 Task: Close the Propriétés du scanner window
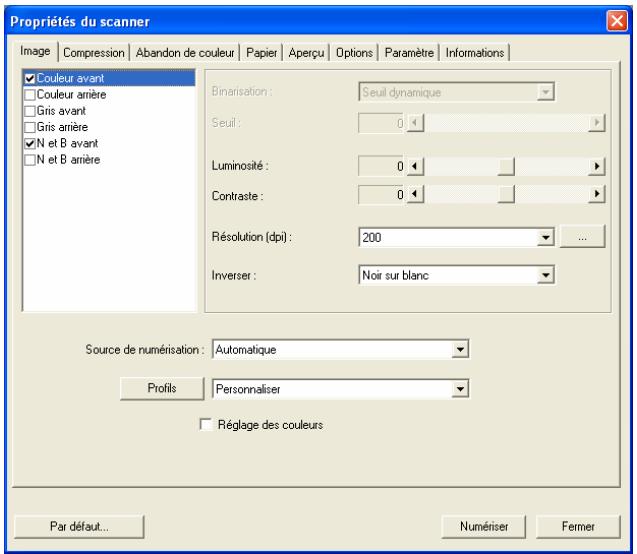pos(617,21)
